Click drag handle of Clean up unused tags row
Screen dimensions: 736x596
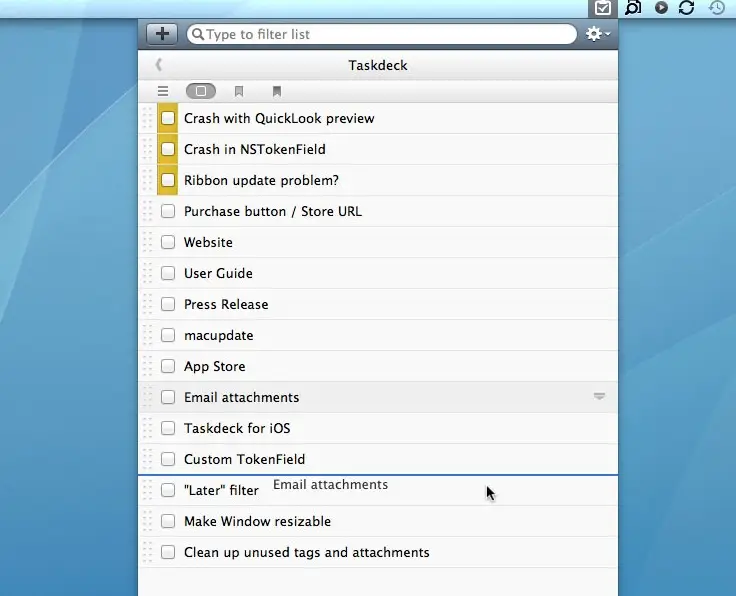(x=147, y=552)
